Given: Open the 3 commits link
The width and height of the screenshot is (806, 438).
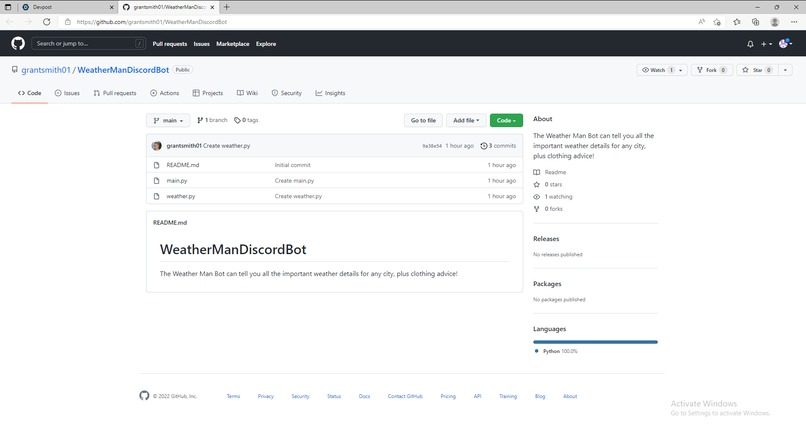Looking at the screenshot, I should click(498, 146).
